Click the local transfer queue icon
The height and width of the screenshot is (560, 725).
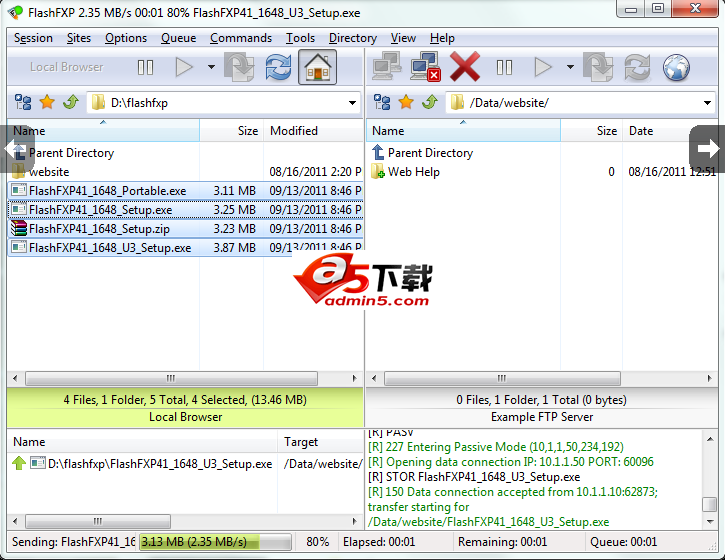click(239, 68)
